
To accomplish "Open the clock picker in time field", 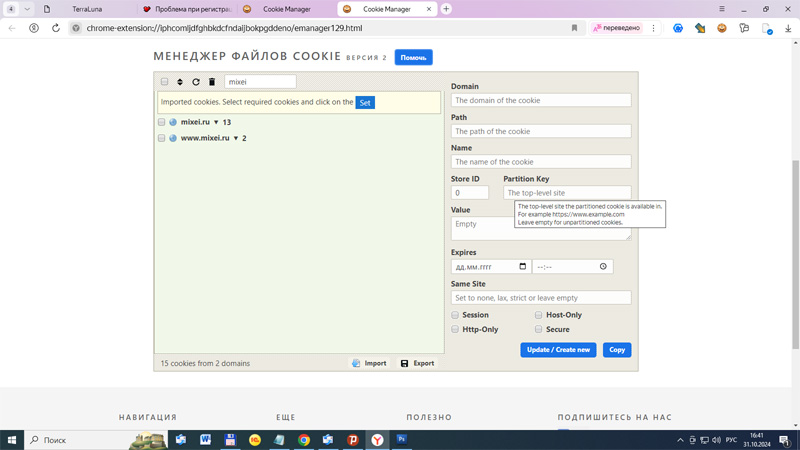I will 603,267.
